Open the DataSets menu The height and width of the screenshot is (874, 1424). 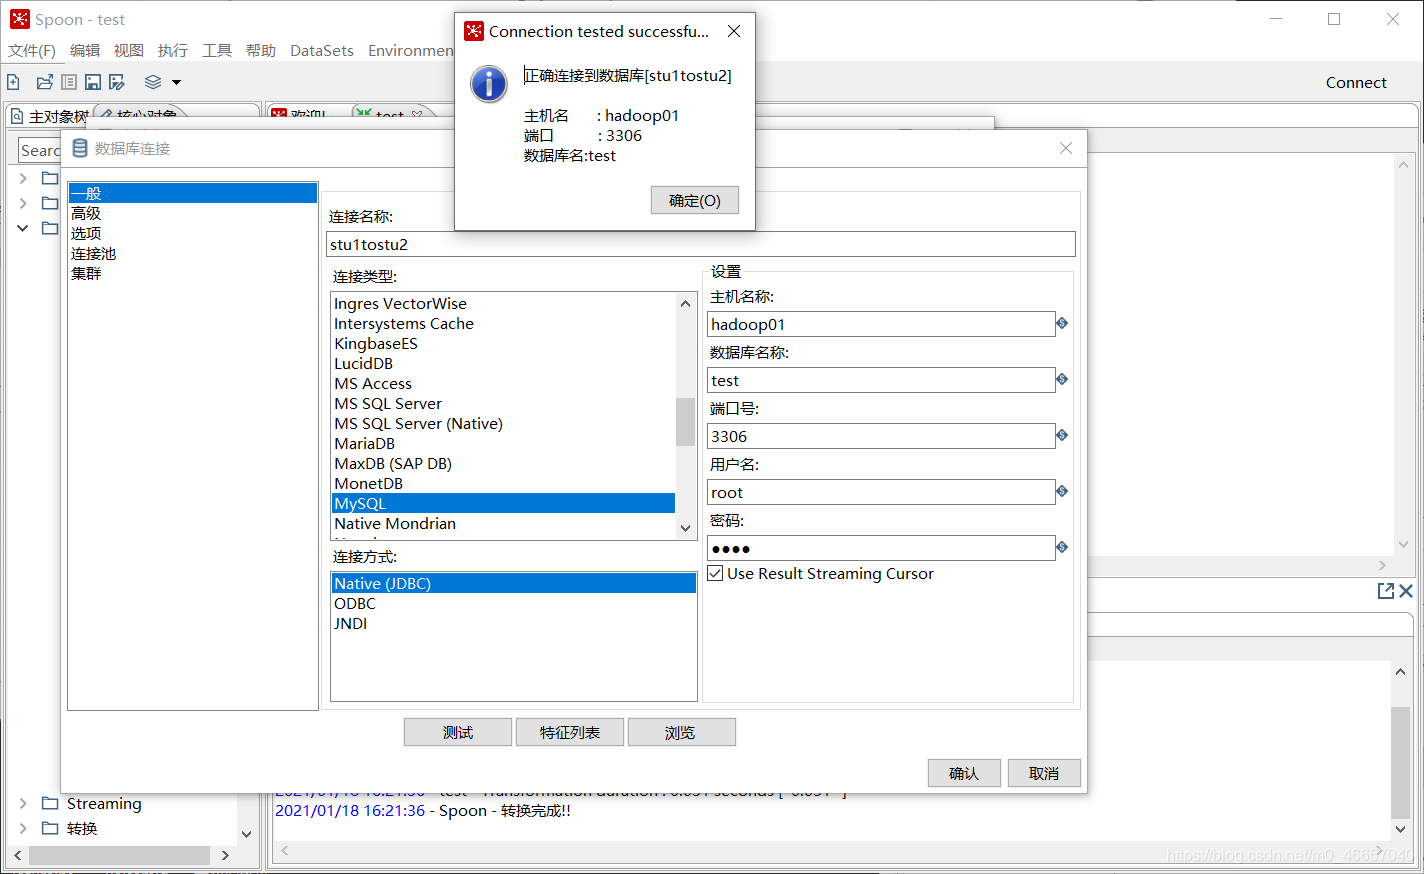pos(322,50)
